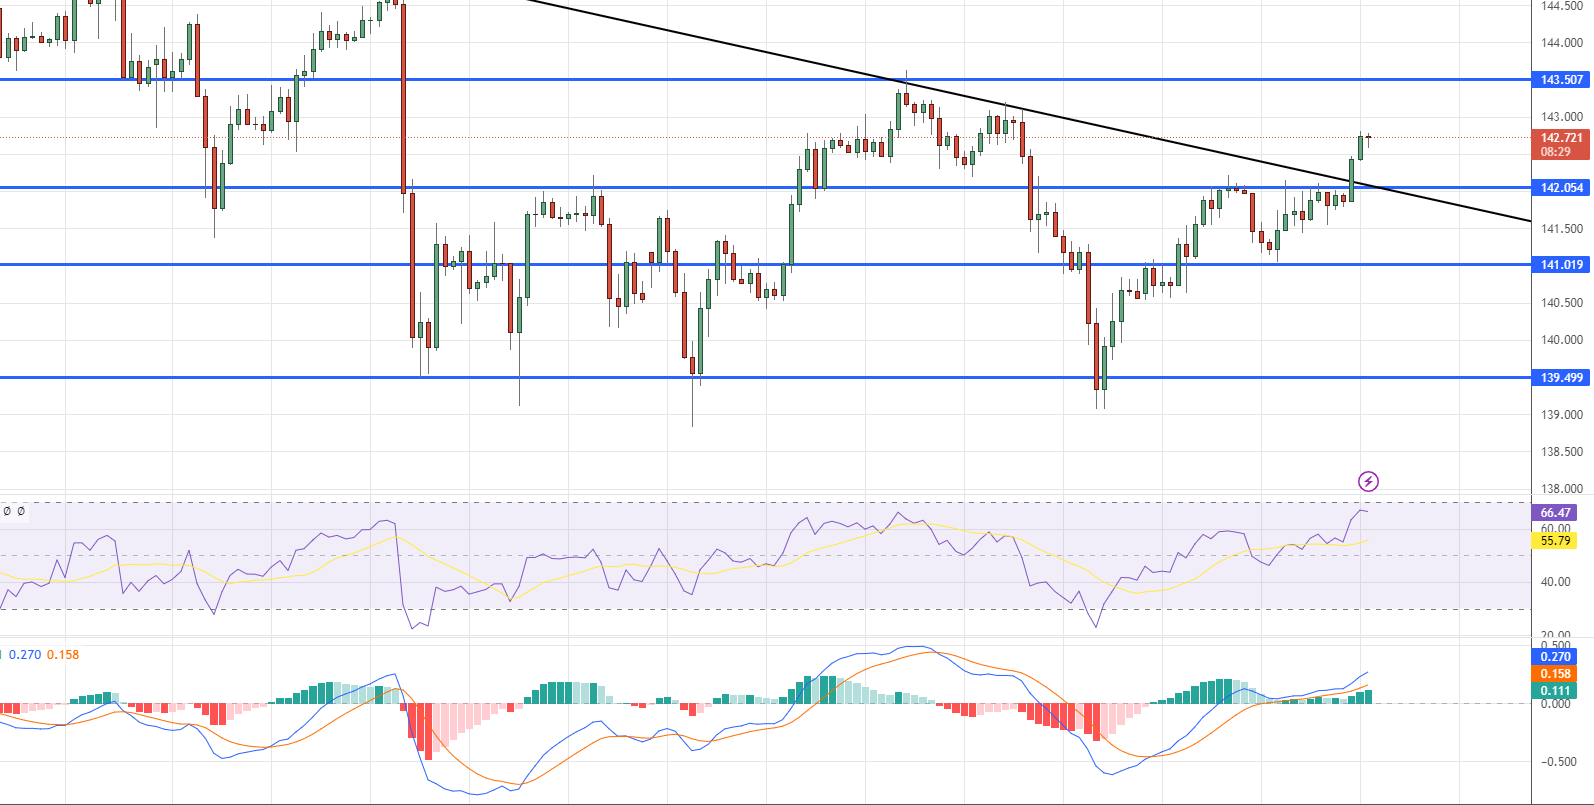
Task: Click the 139.000 tick on price axis
Action: coord(1561,415)
